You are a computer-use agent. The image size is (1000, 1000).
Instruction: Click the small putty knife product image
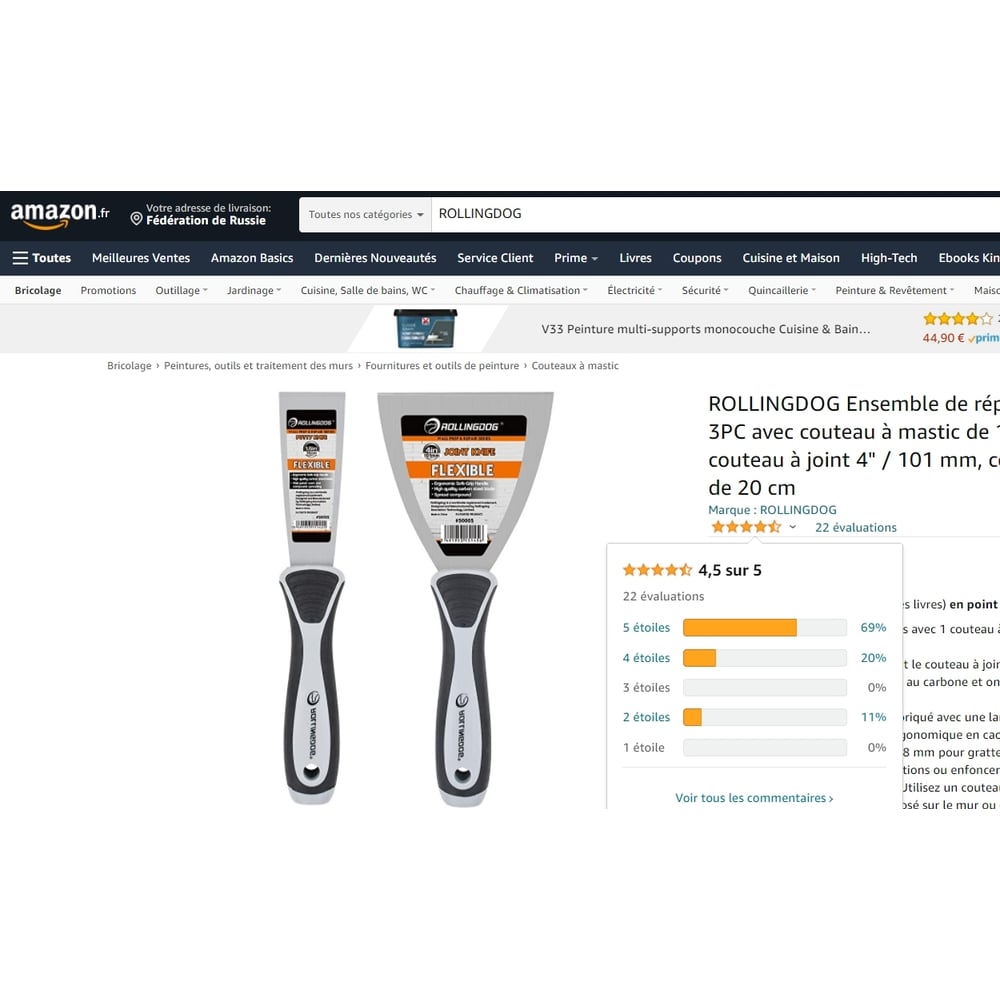click(312, 598)
